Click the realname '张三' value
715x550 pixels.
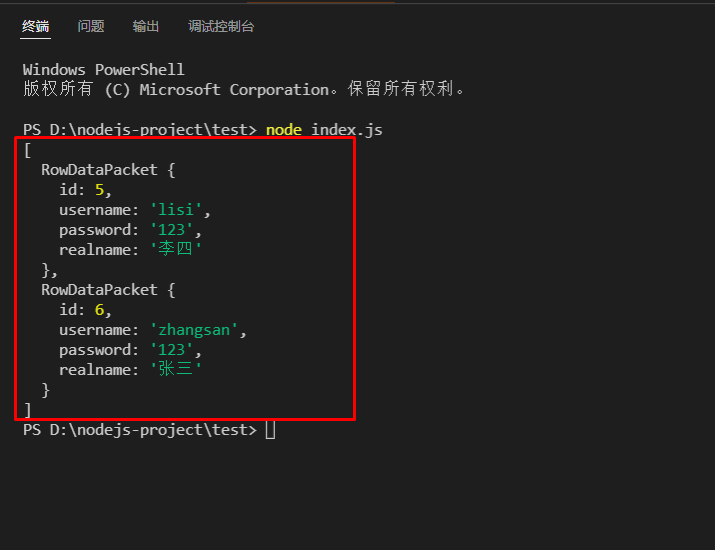[176, 369]
